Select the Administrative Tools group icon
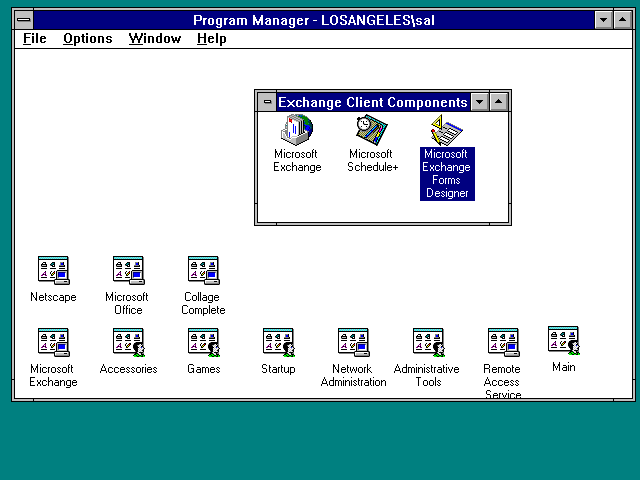This screenshot has height=480, width=640. click(x=429, y=342)
